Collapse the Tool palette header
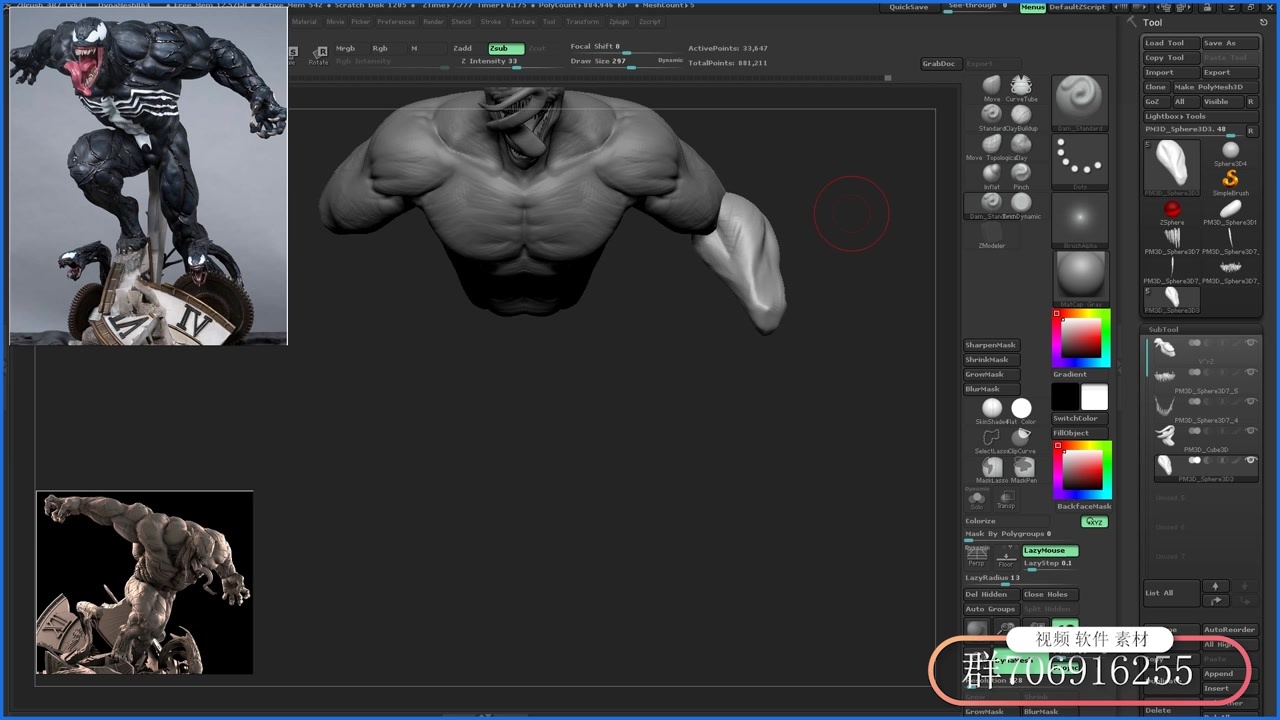Image resolution: width=1280 pixels, height=720 pixels. [x=1153, y=22]
